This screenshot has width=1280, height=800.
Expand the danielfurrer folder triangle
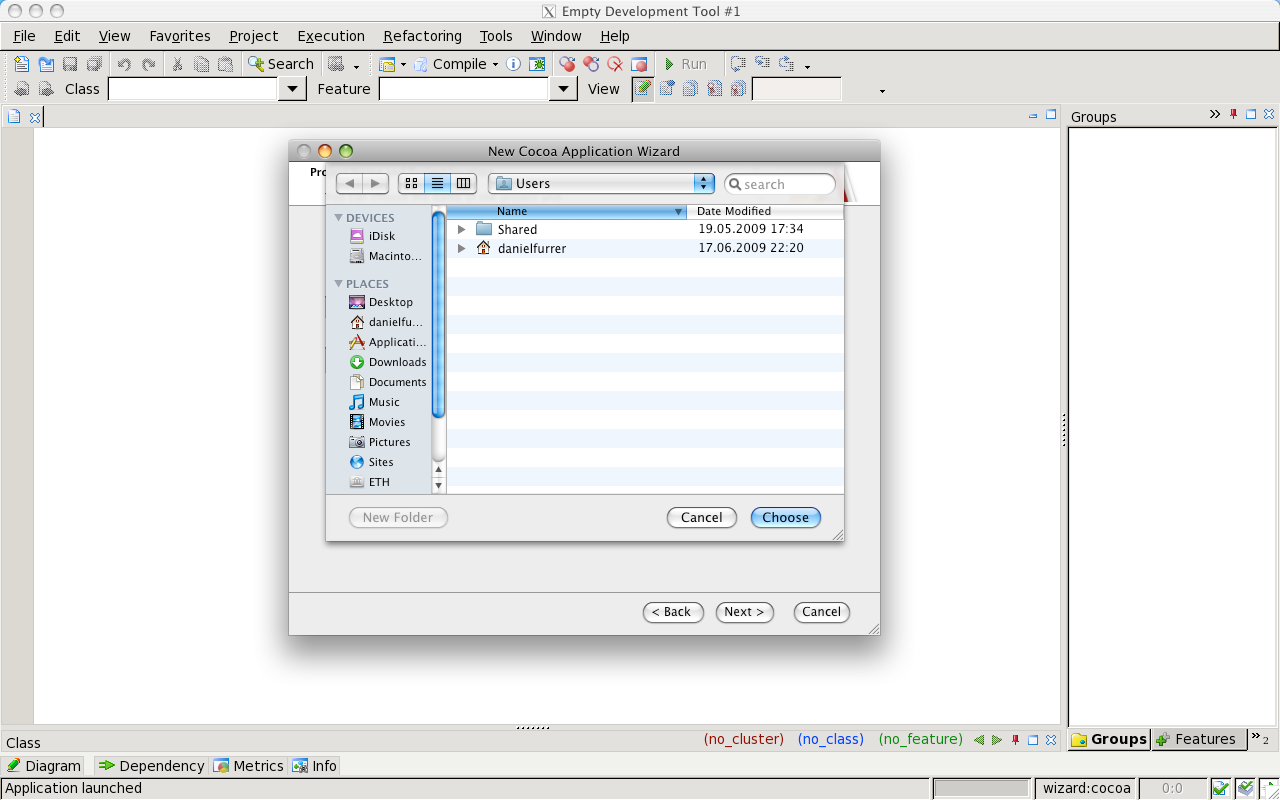461,248
